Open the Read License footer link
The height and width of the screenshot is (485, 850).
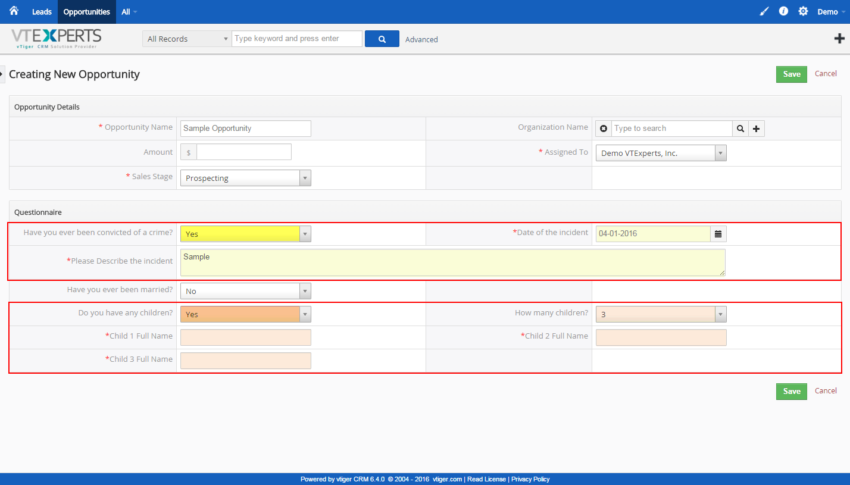coord(486,479)
